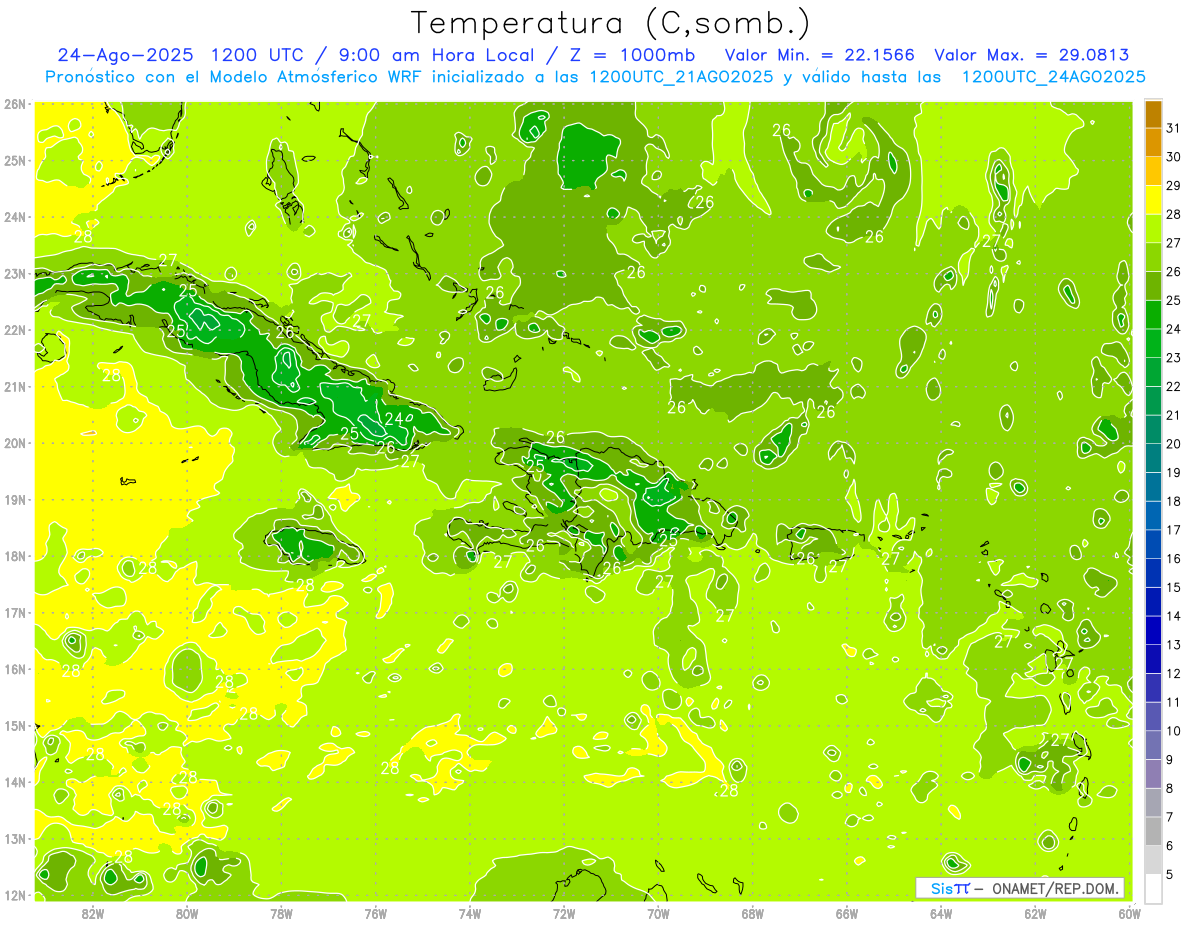This screenshot has width=1200, height=927.
Task: Click the yellow legend swatch between 28 and 29
Action: tap(1153, 199)
